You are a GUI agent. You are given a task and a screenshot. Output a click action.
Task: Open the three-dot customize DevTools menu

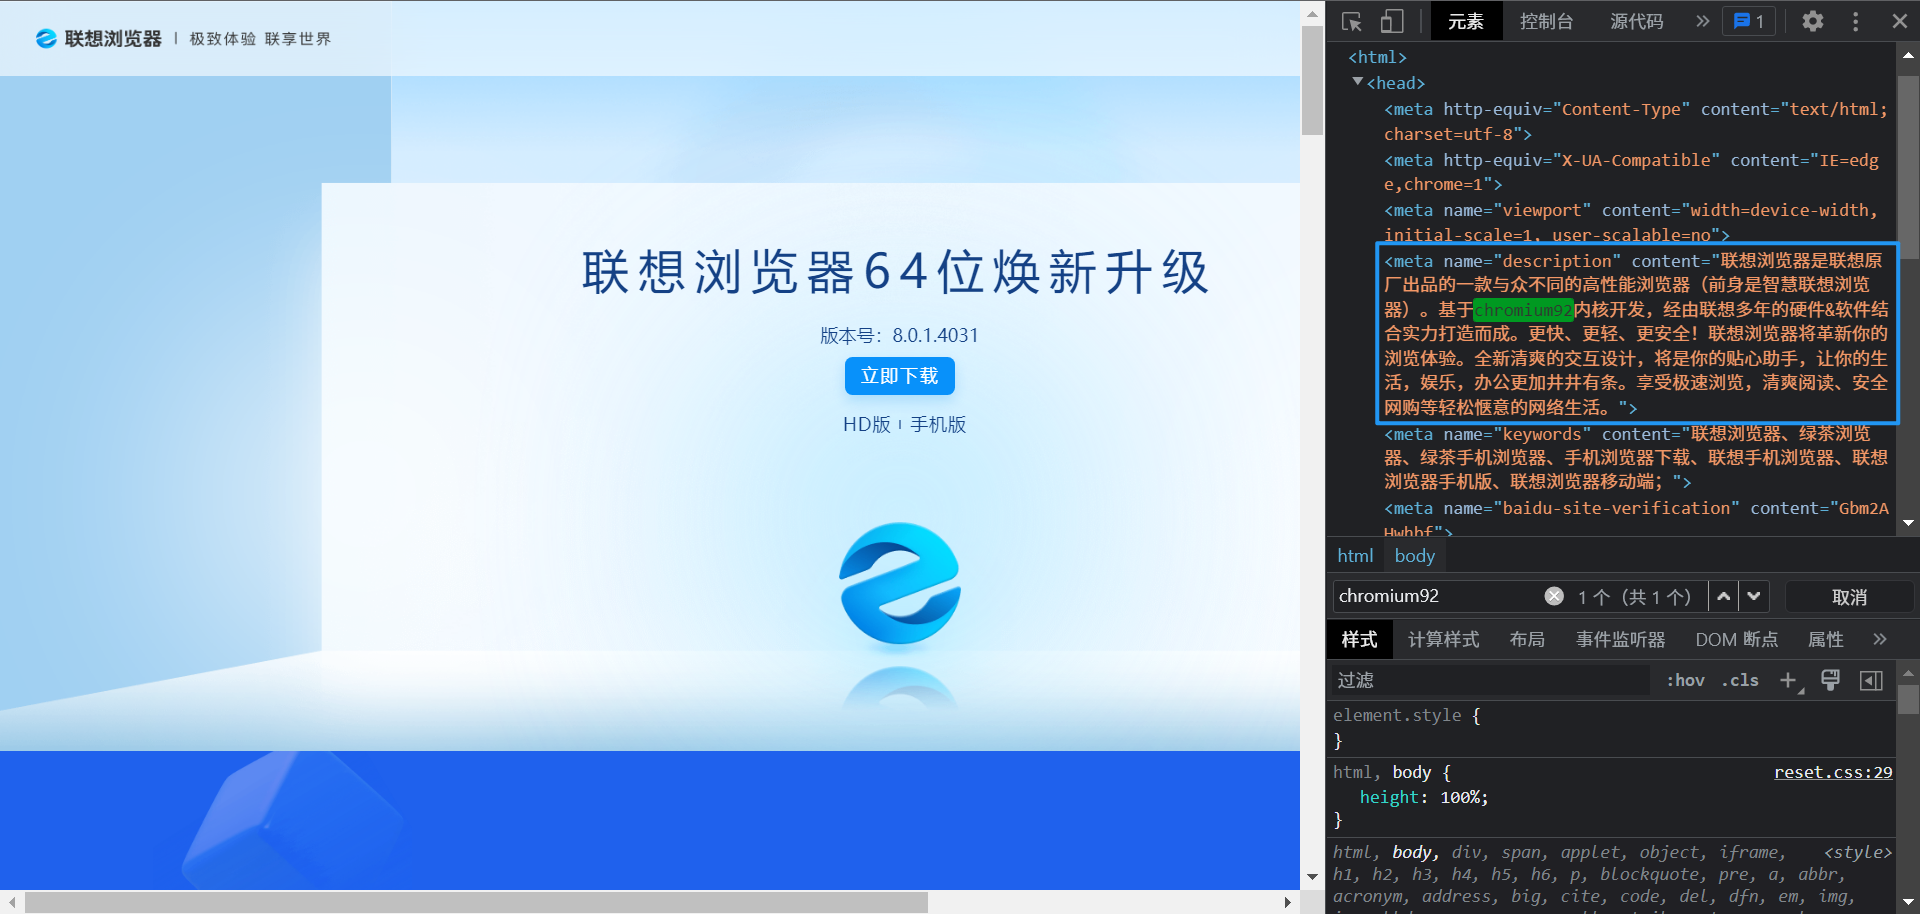tap(1855, 21)
